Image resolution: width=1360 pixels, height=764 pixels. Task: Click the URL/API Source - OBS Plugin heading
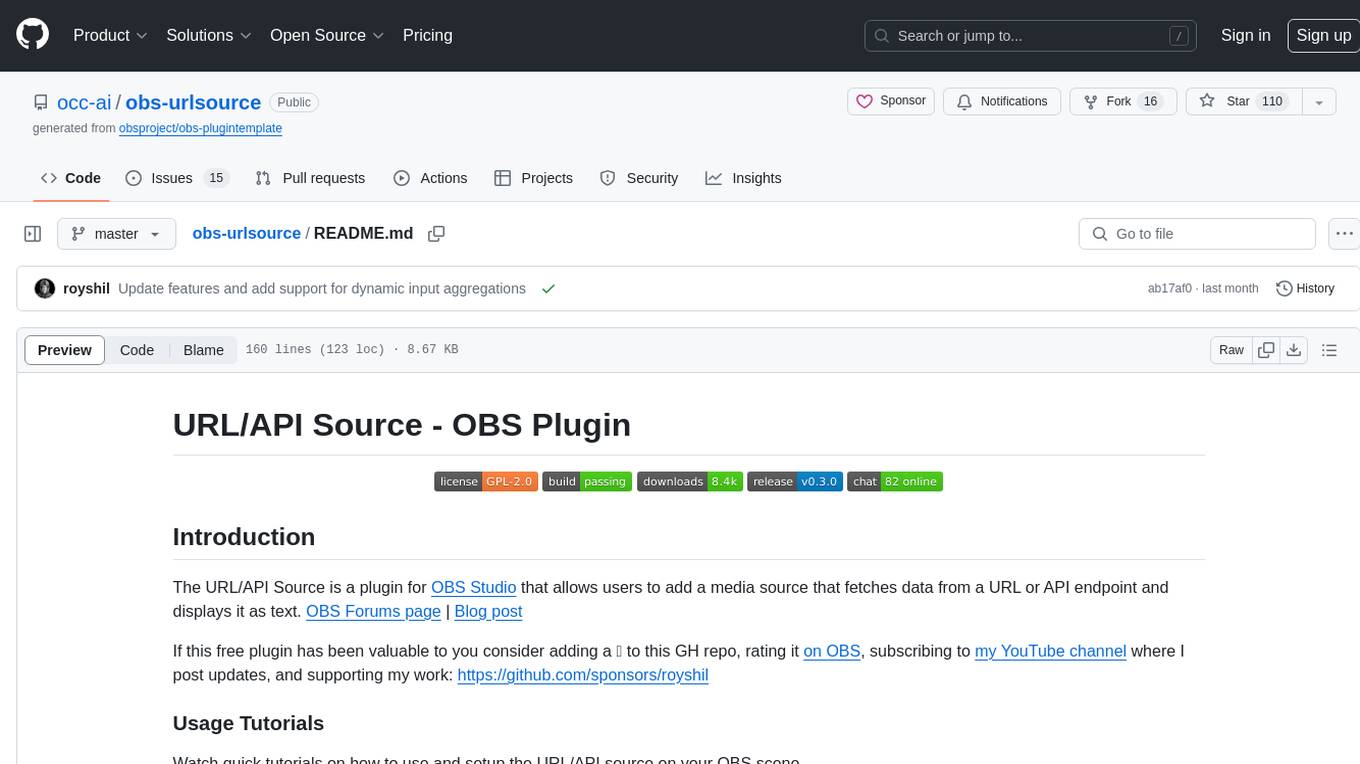402,424
